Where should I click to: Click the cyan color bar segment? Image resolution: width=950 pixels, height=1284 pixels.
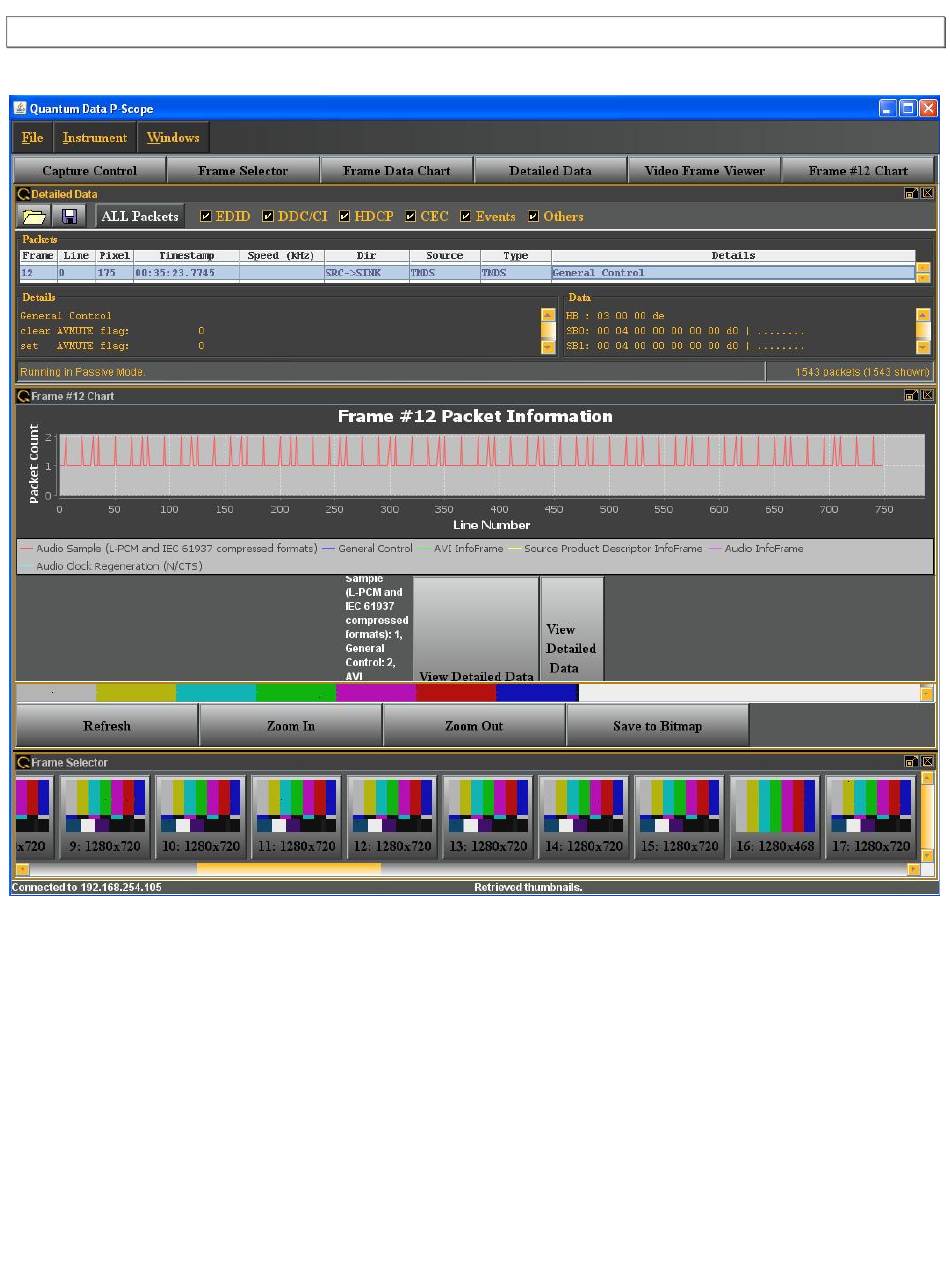pyautogui.click(x=216, y=692)
